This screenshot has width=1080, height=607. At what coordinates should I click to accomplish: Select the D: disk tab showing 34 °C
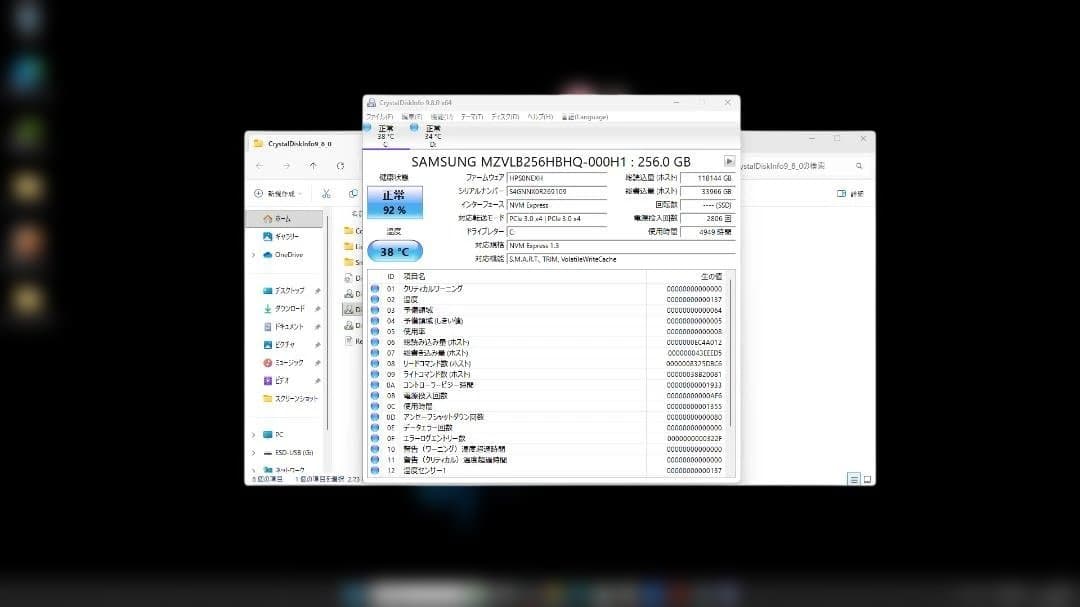pos(433,136)
